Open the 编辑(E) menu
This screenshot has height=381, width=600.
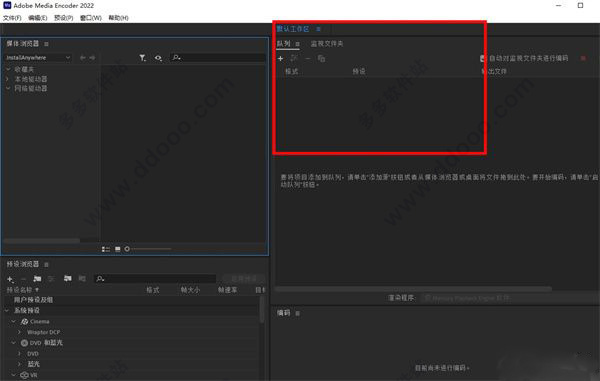[38, 18]
